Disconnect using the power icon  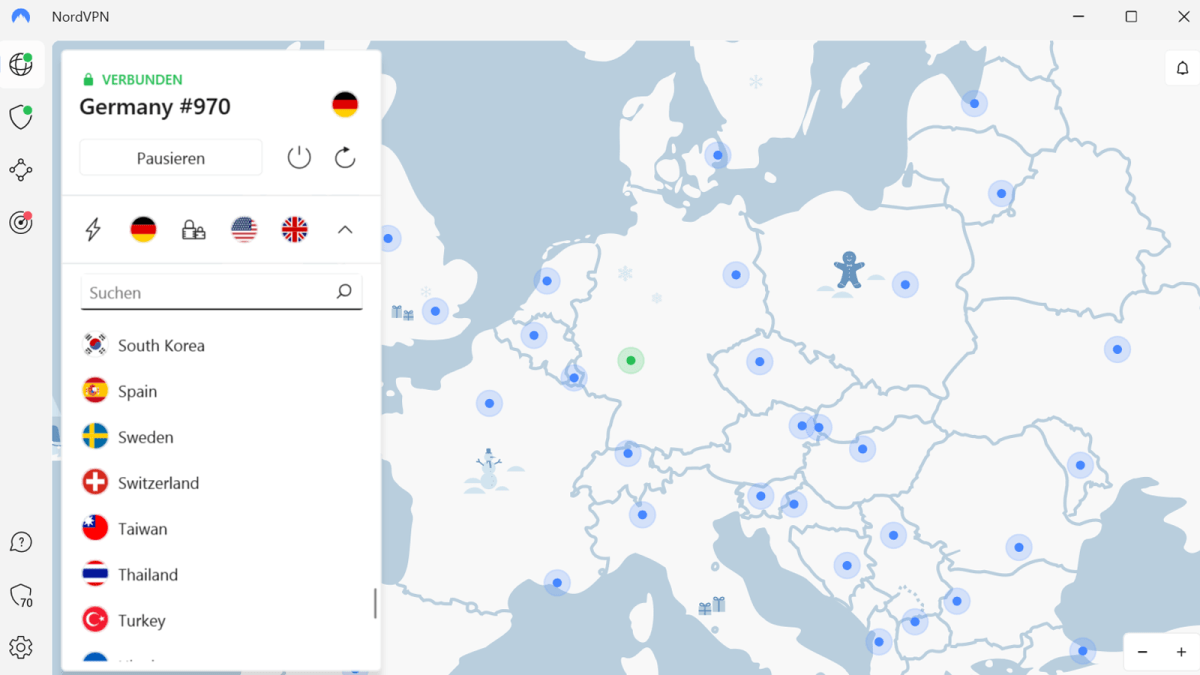tap(299, 157)
